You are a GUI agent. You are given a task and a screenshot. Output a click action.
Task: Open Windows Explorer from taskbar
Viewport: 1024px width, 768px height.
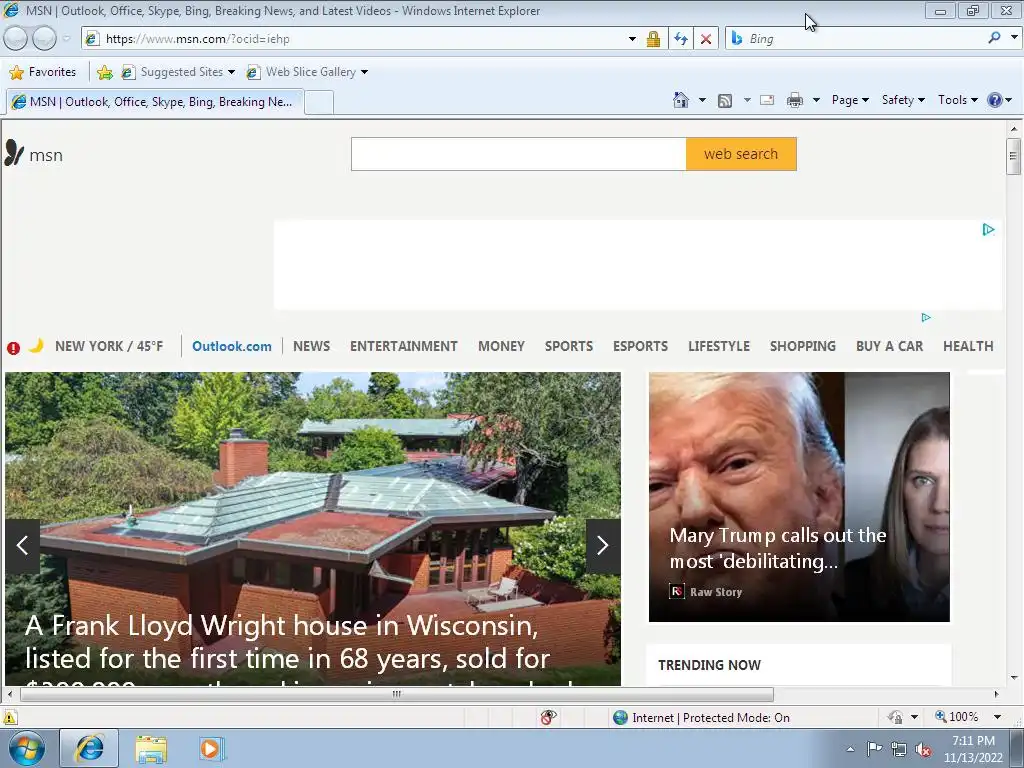pyautogui.click(x=151, y=748)
